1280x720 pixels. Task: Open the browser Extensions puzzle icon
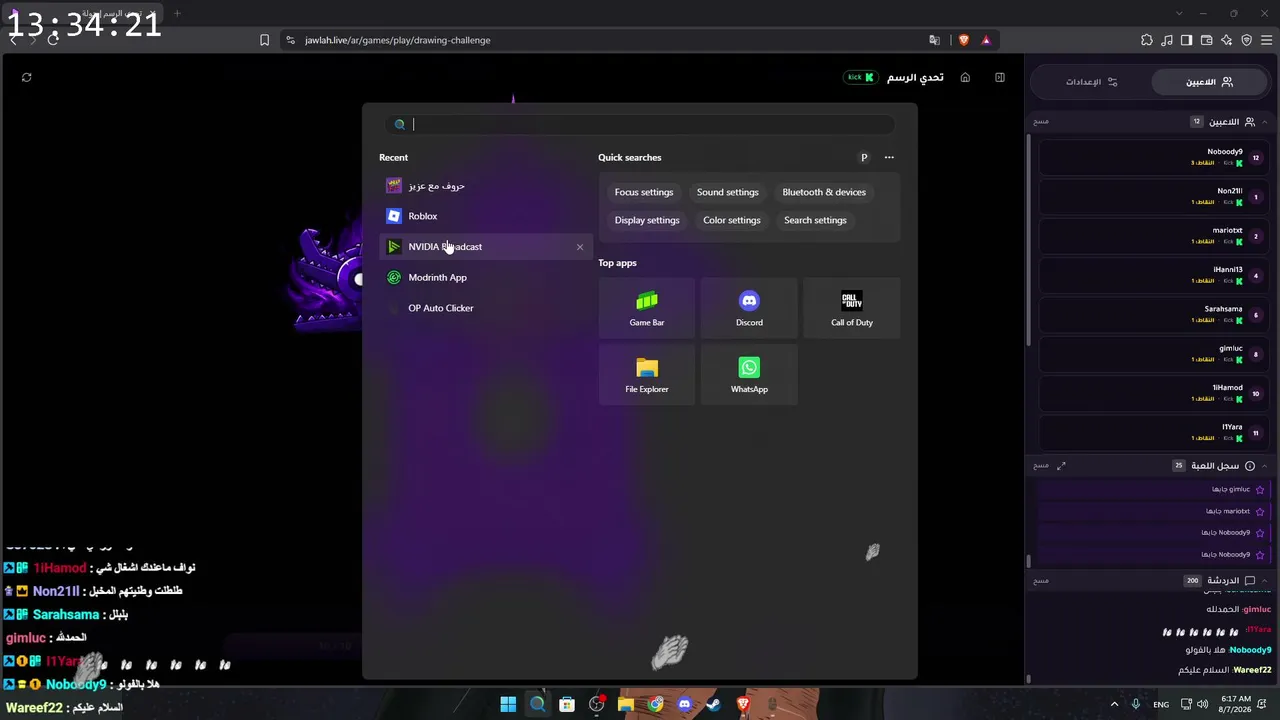[1147, 40]
